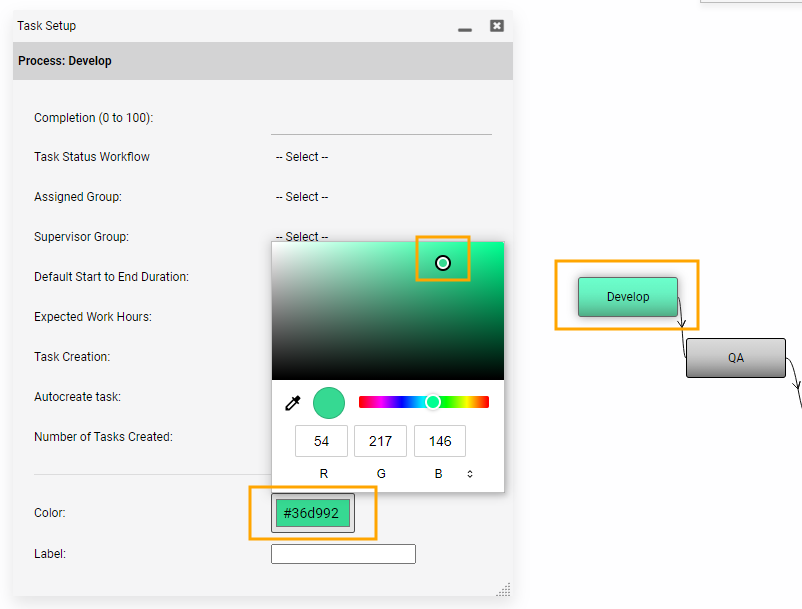Click the 'Number of Tasks Created:' label

click(x=103, y=437)
